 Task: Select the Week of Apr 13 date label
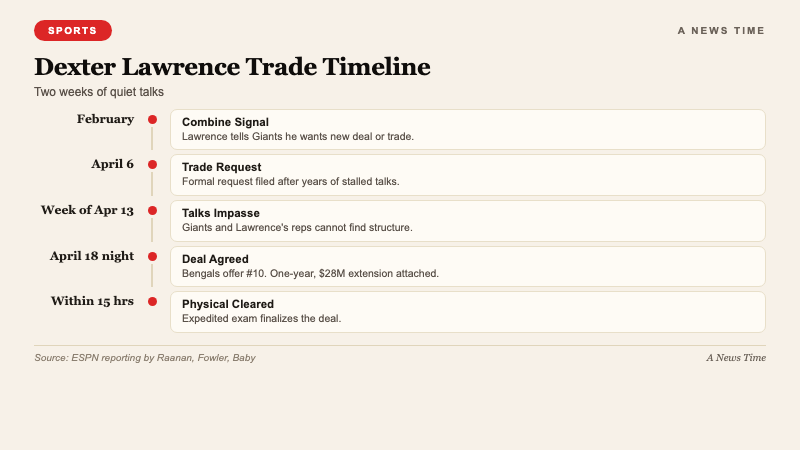point(87,210)
